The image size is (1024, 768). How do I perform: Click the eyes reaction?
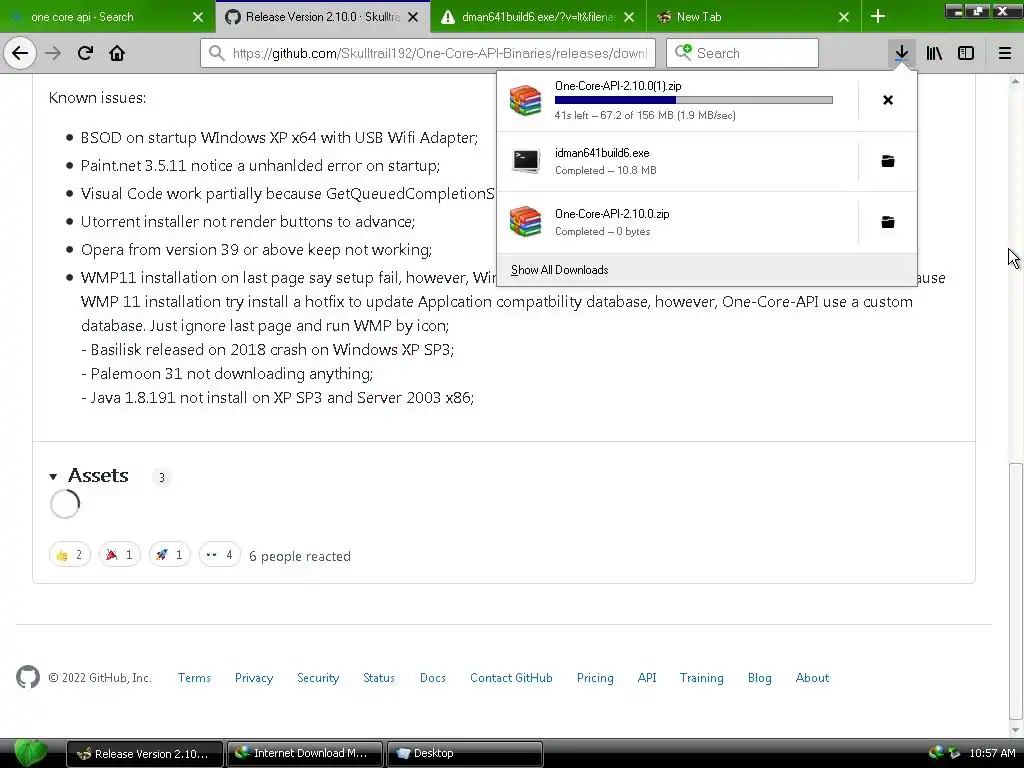(x=220, y=555)
